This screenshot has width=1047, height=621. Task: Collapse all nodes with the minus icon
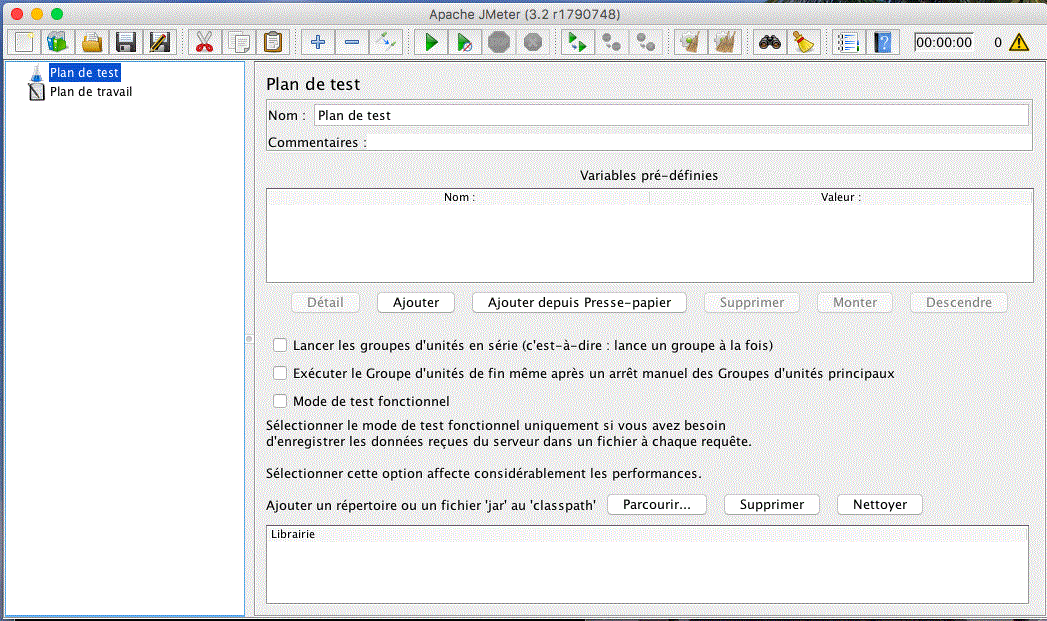point(352,42)
